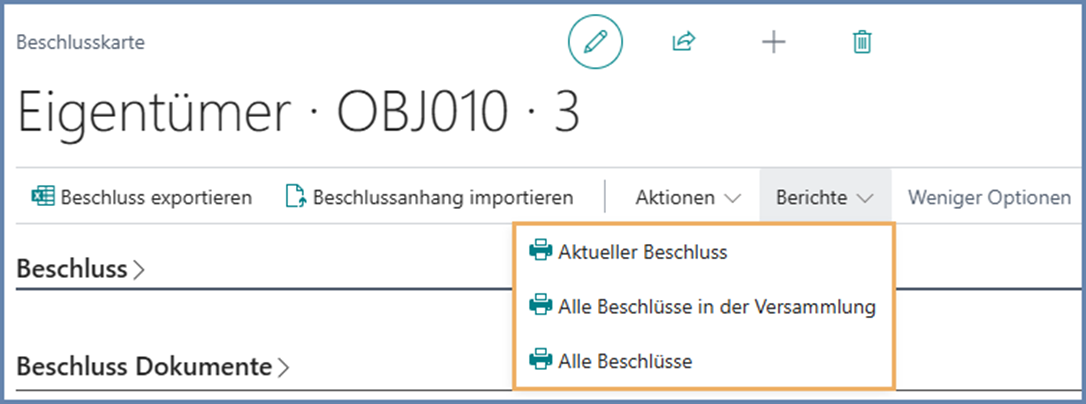Expand the Beschluss Dokumente section
Screen dimensions: 1086x404
pyautogui.click(x=152, y=367)
